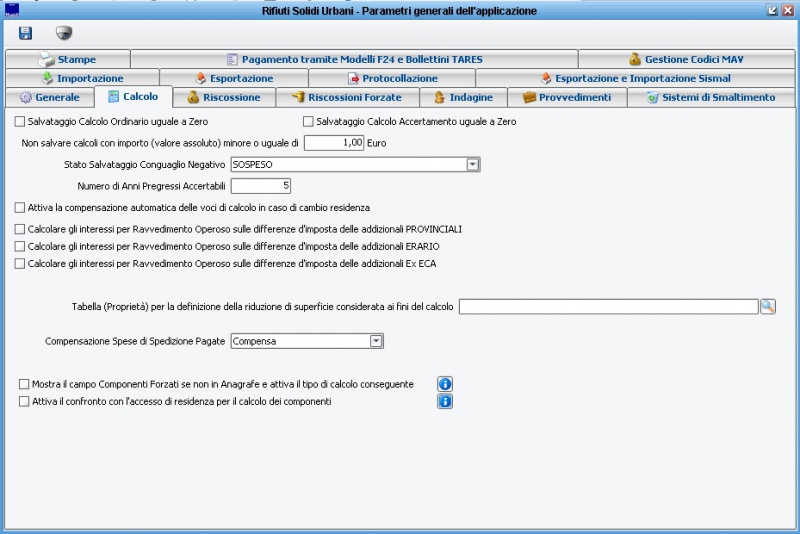This screenshot has height=534, width=800.
Task: Expand the Stato Salvataggio Conguaglio Negativo dropdown
Action: click(x=473, y=165)
